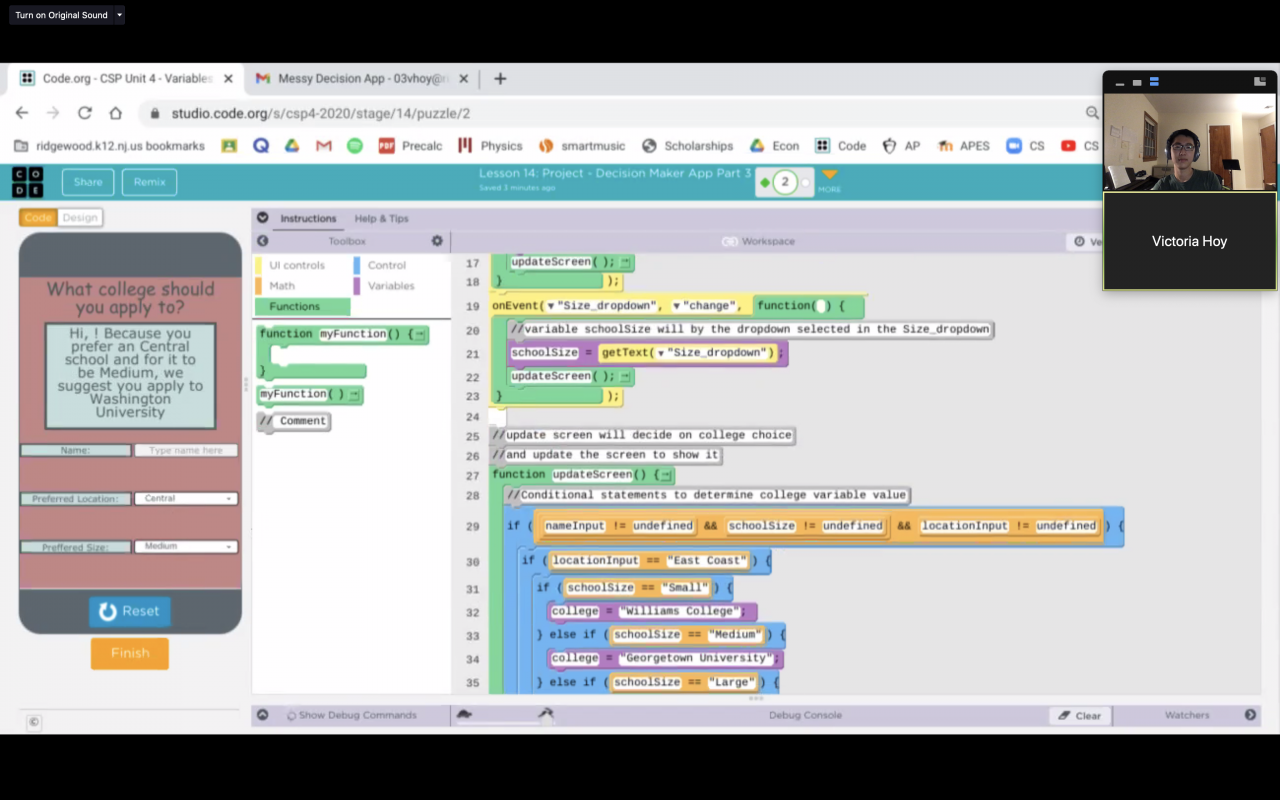Open the Physics bookmark
The height and width of the screenshot is (800, 1280).
point(490,146)
